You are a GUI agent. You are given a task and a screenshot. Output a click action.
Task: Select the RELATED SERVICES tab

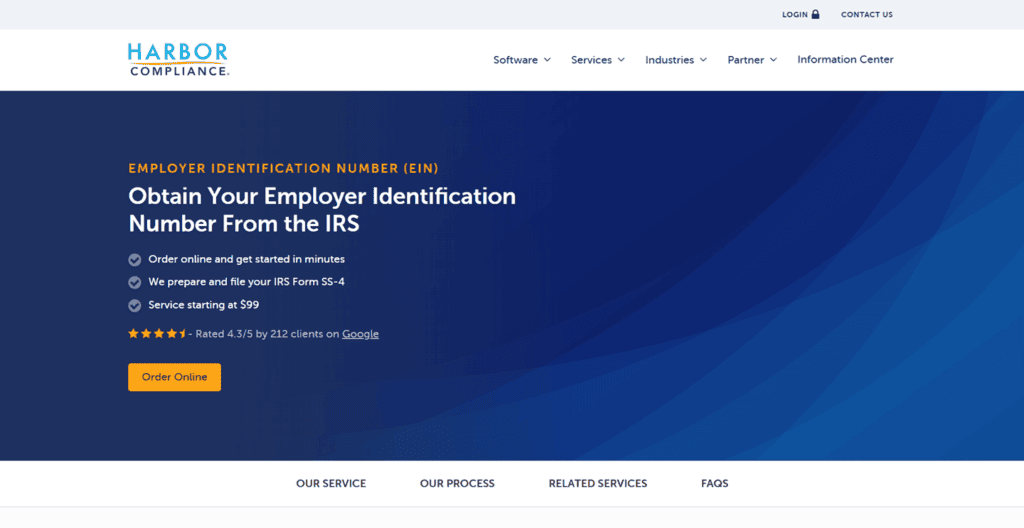(598, 484)
